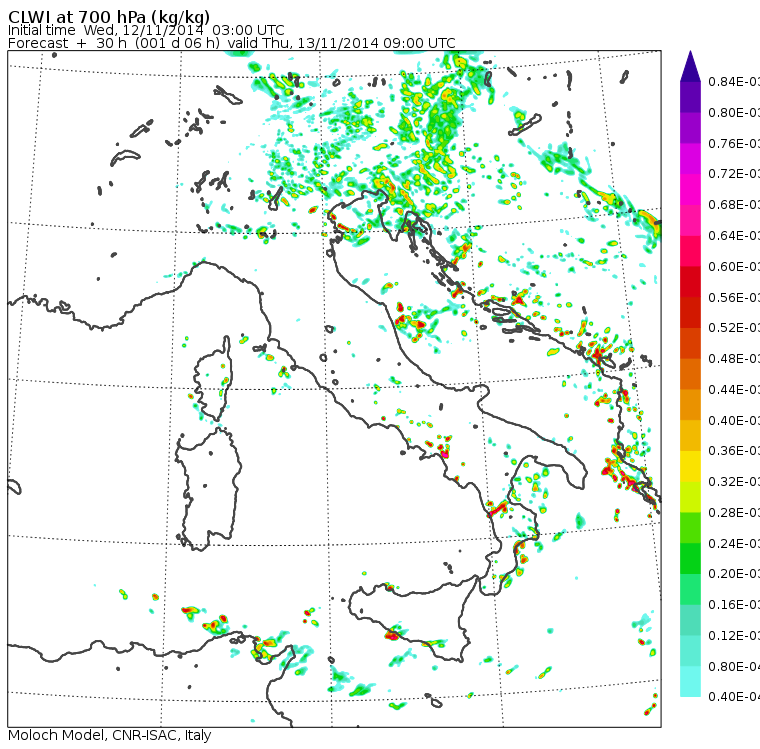The image size is (760, 749).
Task: Click the 0.76E-03 colorbar label
Action: (x=734, y=143)
